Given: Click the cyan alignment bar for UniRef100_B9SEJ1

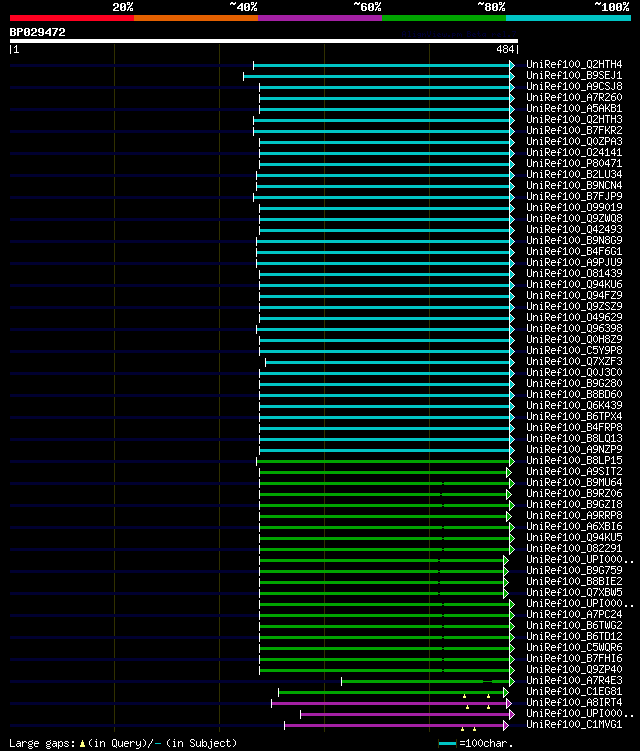Looking at the screenshot, I should (x=378, y=76).
